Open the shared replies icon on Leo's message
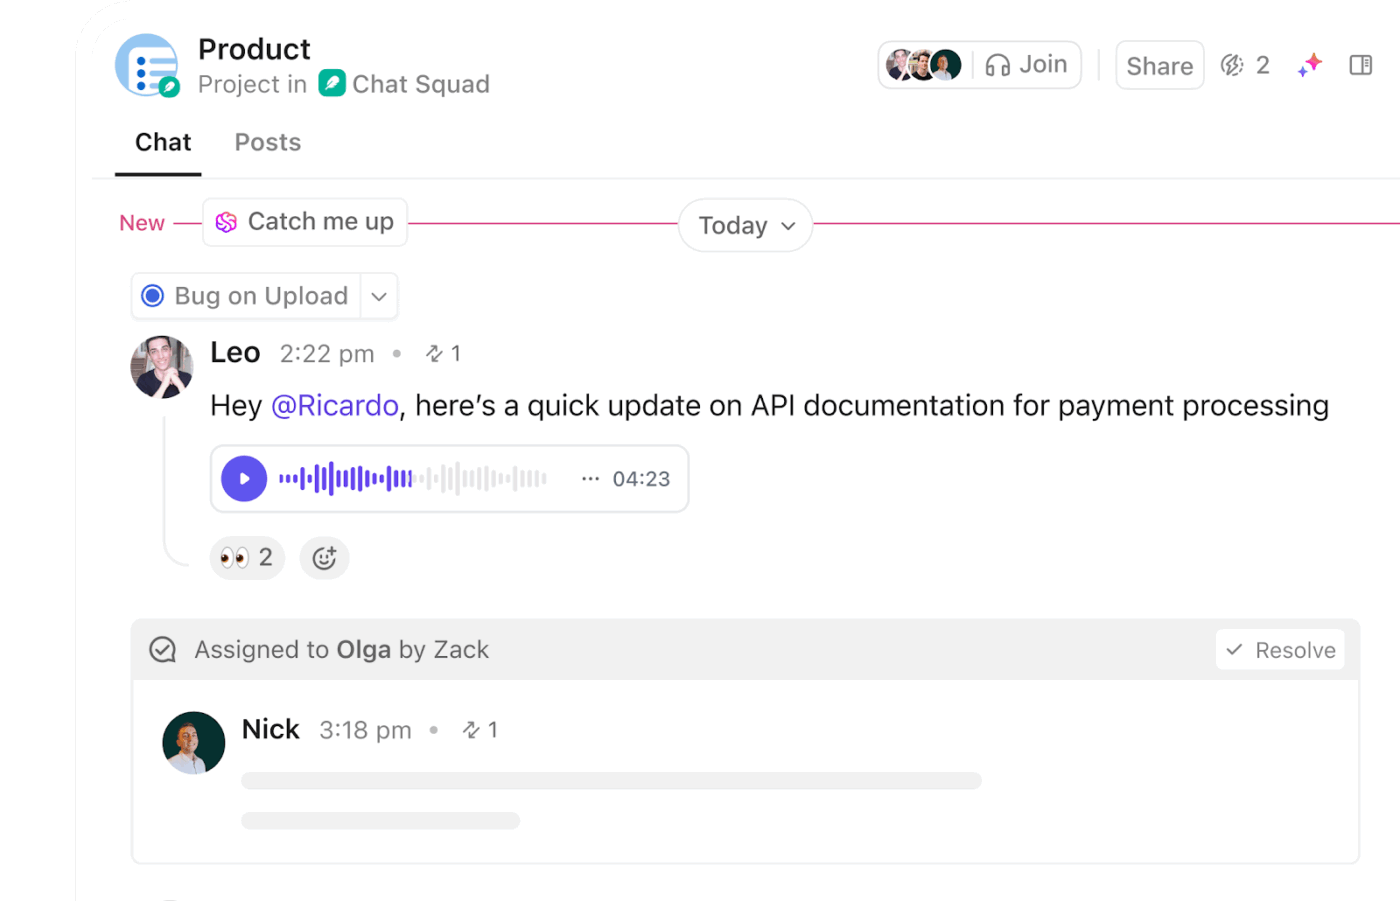Viewport: 1400px width, 901px height. (x=432, y=353)
